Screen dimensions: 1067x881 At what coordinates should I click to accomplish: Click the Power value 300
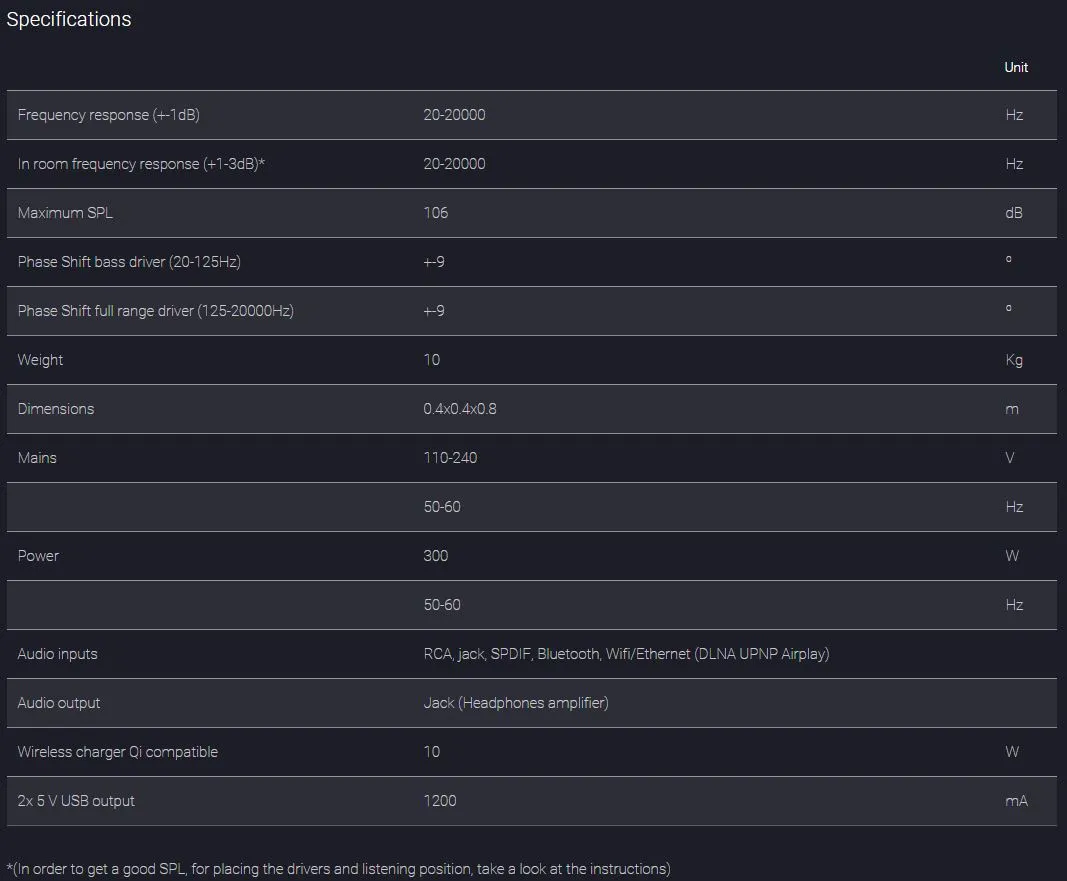(x=436, y=556)
